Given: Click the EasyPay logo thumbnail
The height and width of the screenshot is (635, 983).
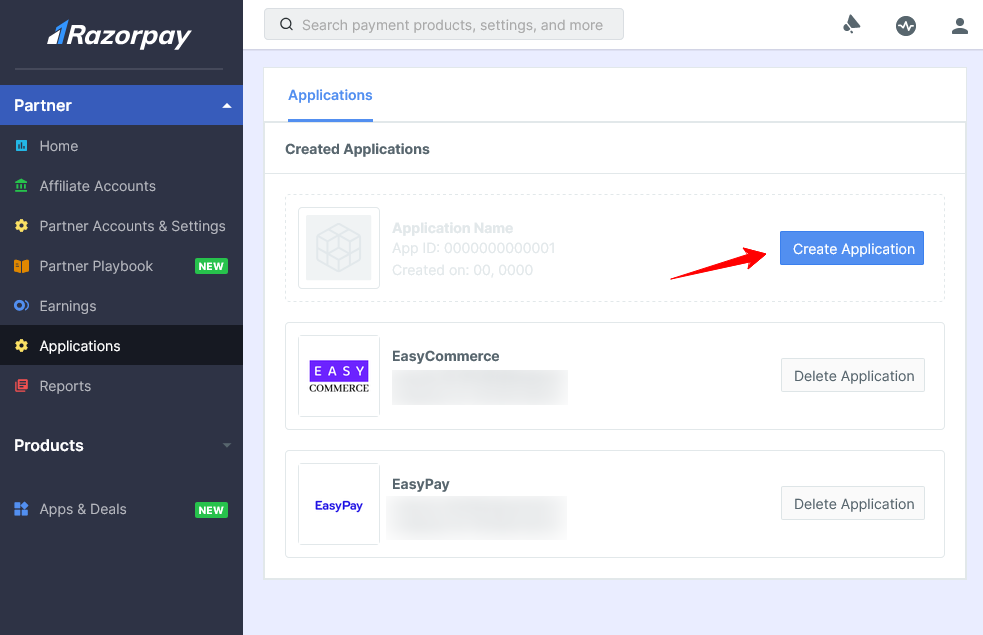Looking at the screenshot, I should pyautogui.click(x=339, y=504).
